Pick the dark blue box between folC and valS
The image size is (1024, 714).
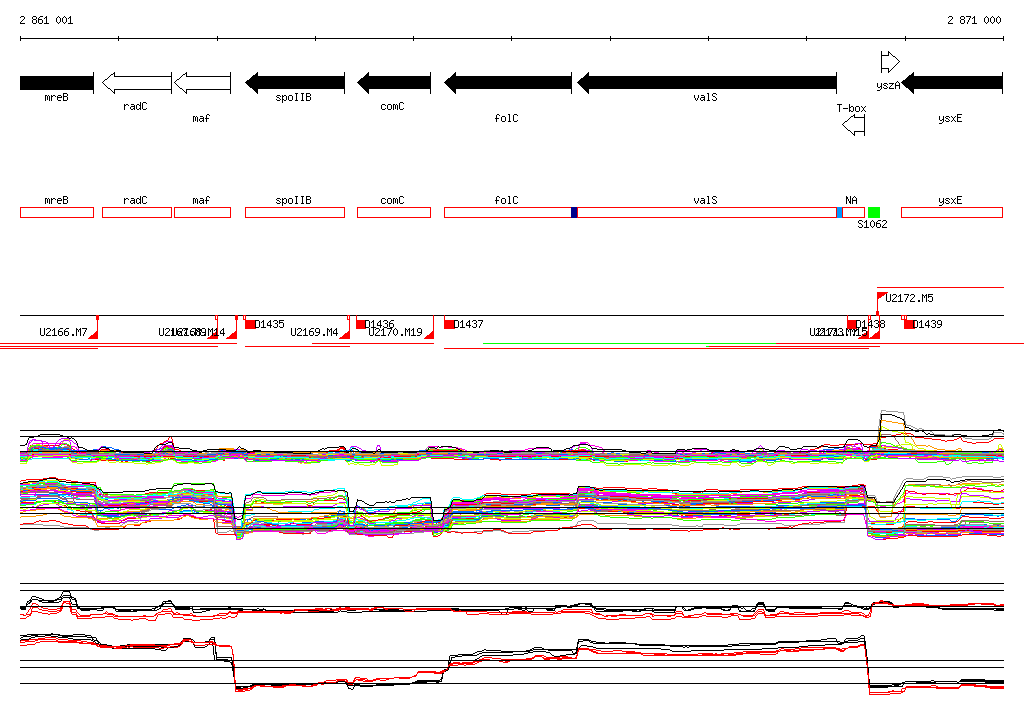(574, 212)
